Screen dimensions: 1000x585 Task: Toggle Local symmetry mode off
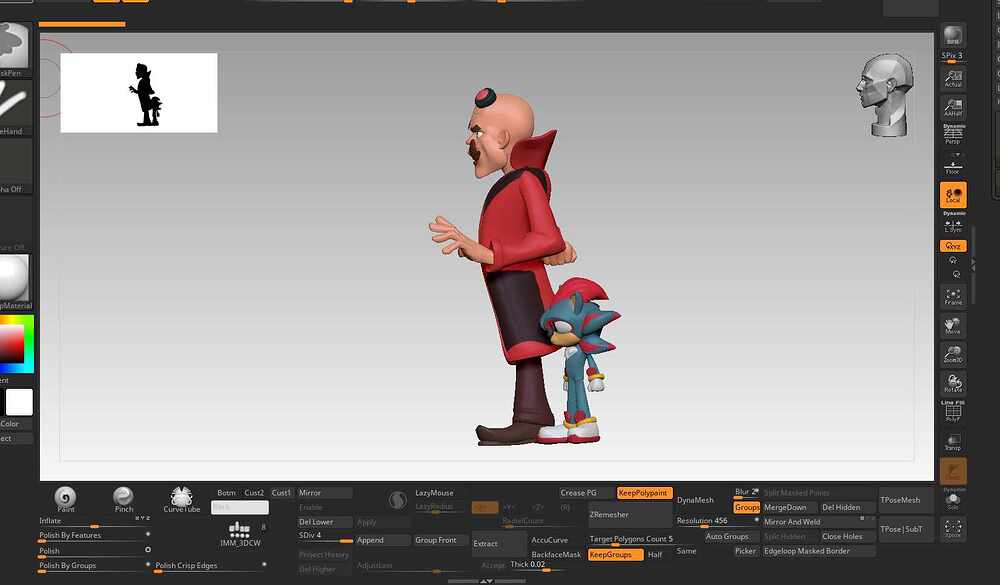point(953,195)
